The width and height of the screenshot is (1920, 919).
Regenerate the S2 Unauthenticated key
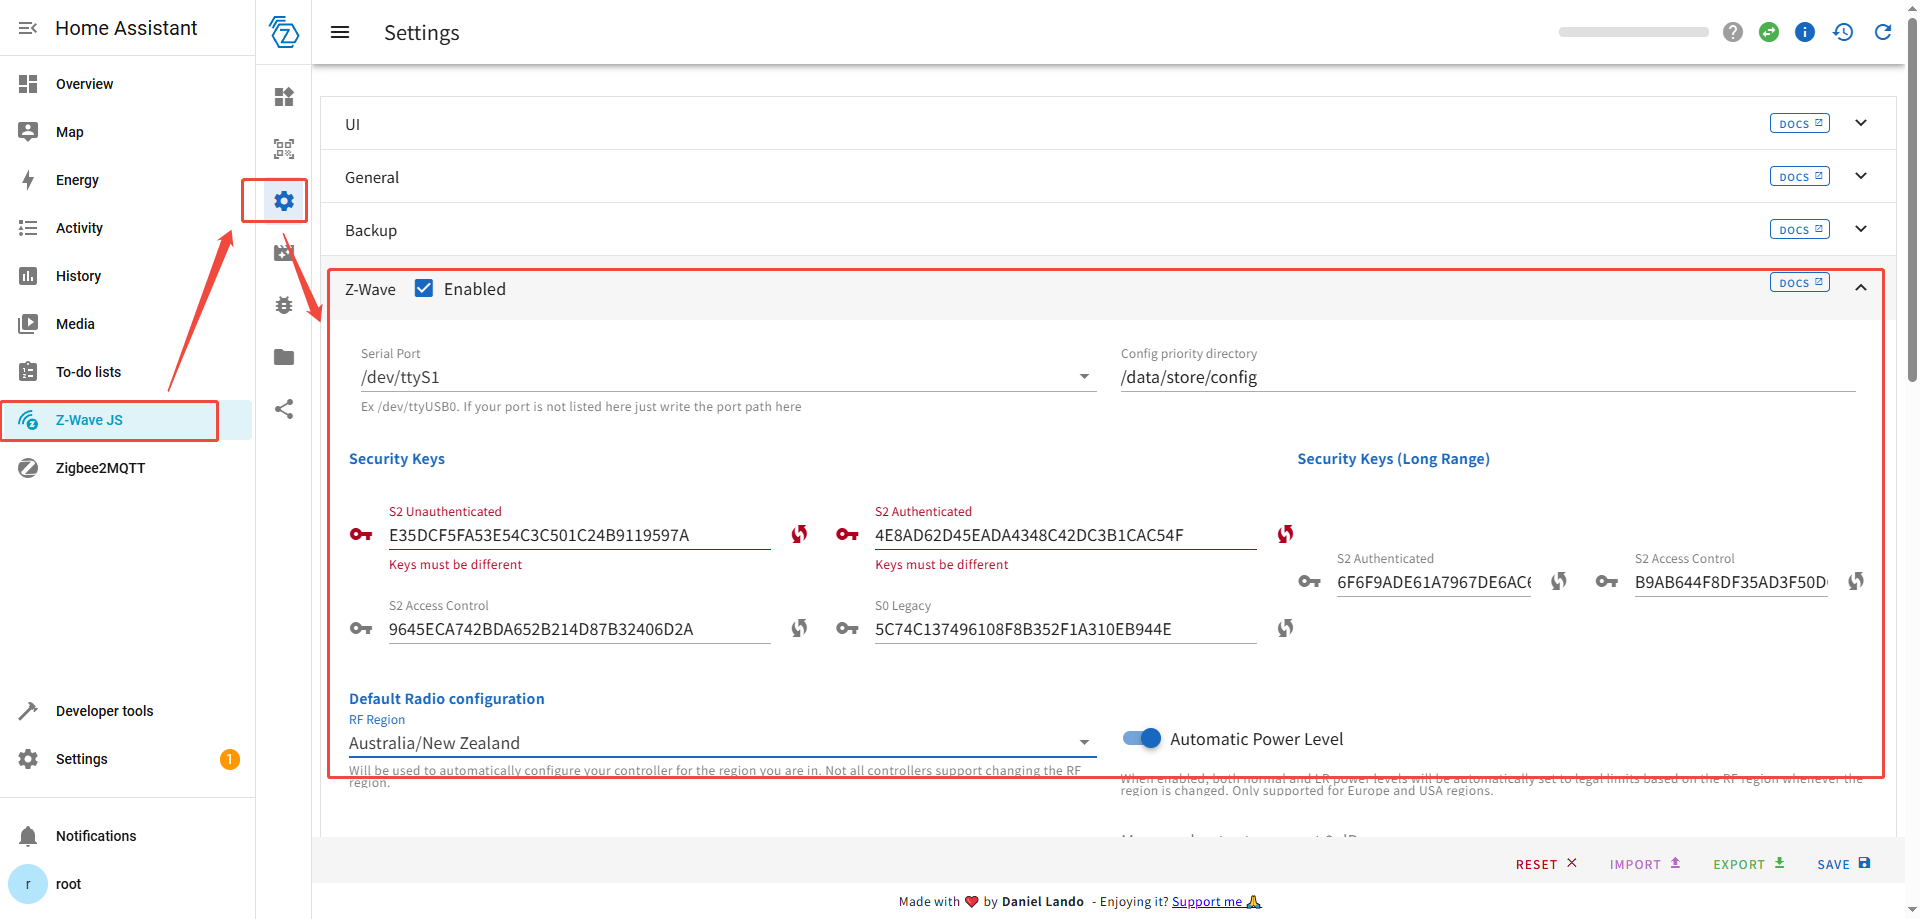(x=799, y=534)
